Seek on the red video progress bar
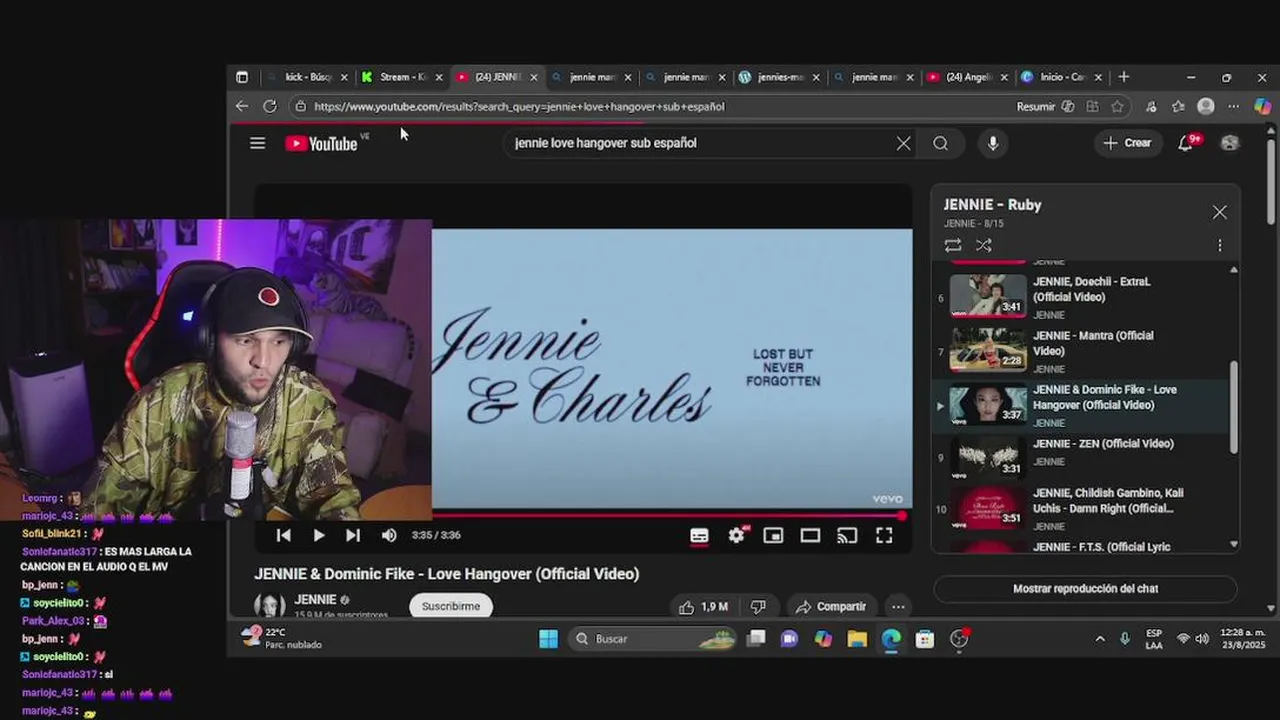The width and height of the screenshot is (1280, 720). tap(668, 516)
